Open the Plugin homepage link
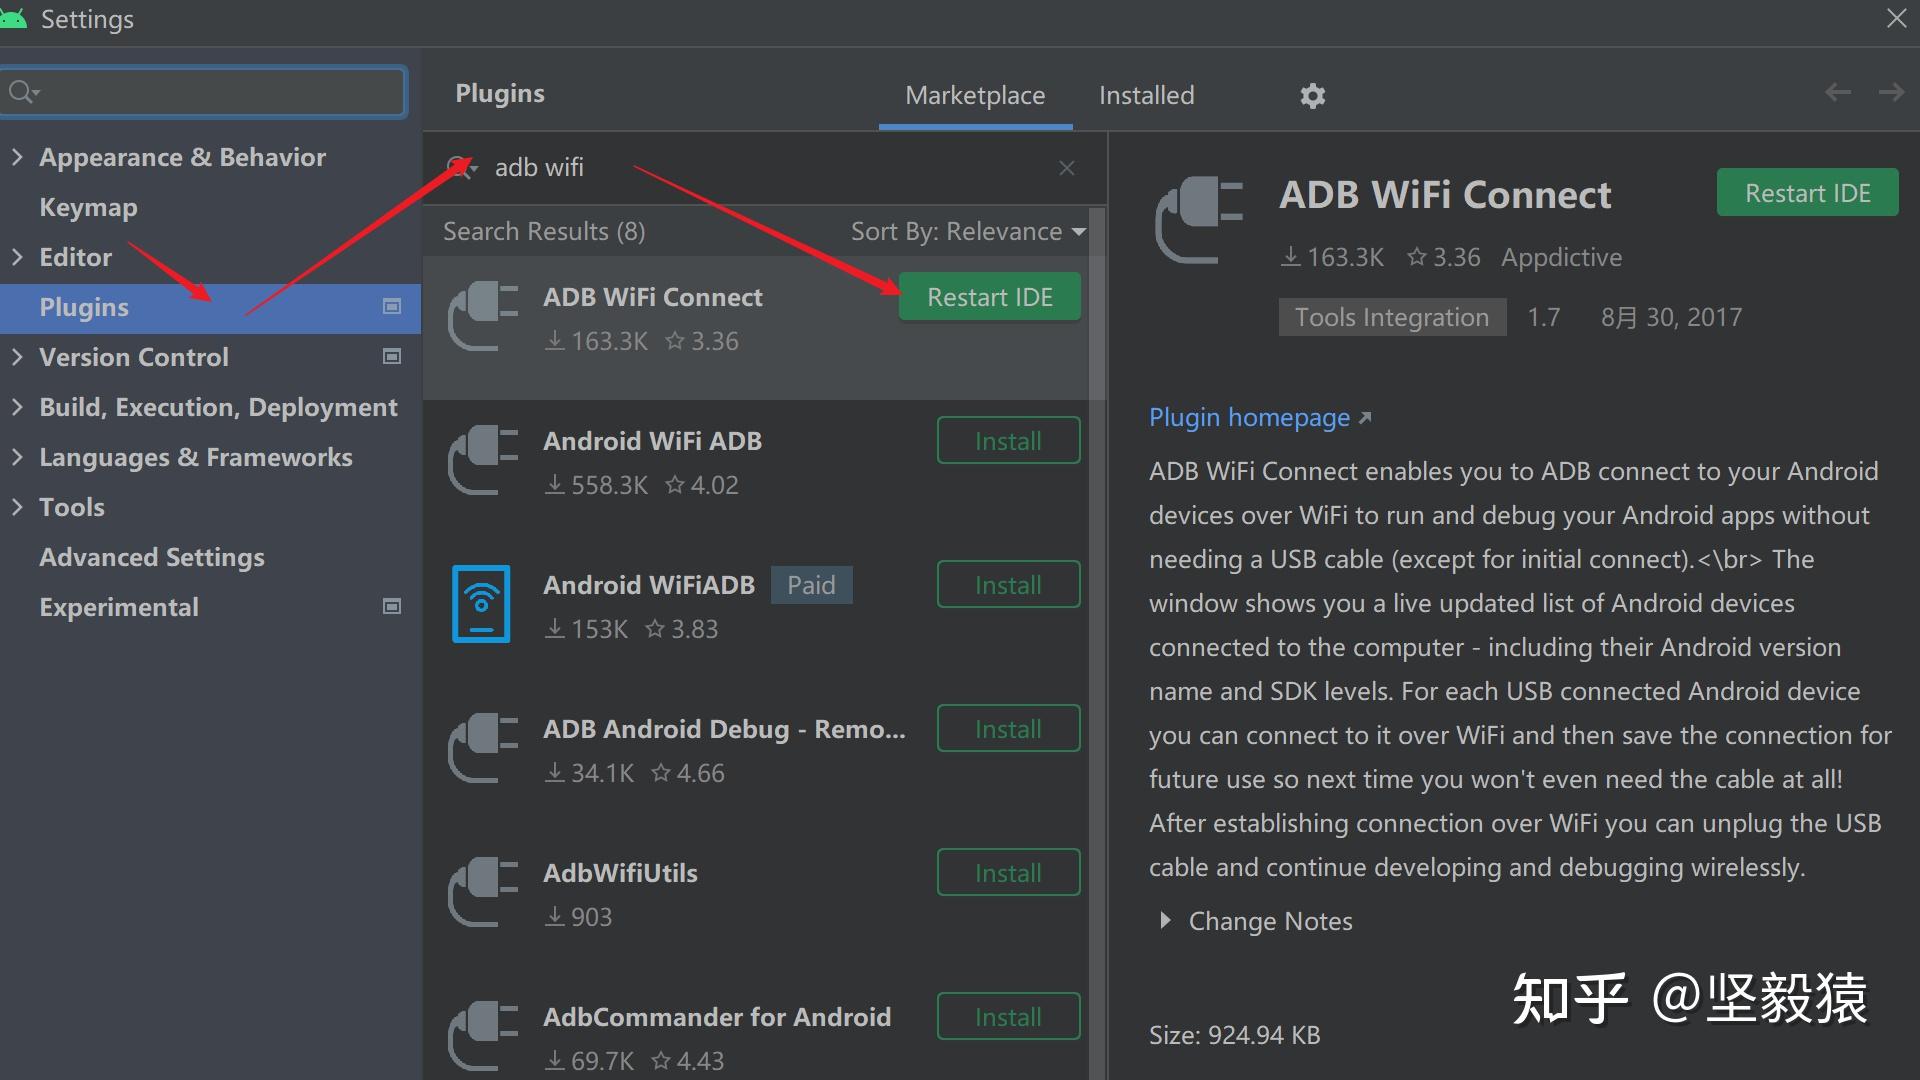 [1250, 418]
